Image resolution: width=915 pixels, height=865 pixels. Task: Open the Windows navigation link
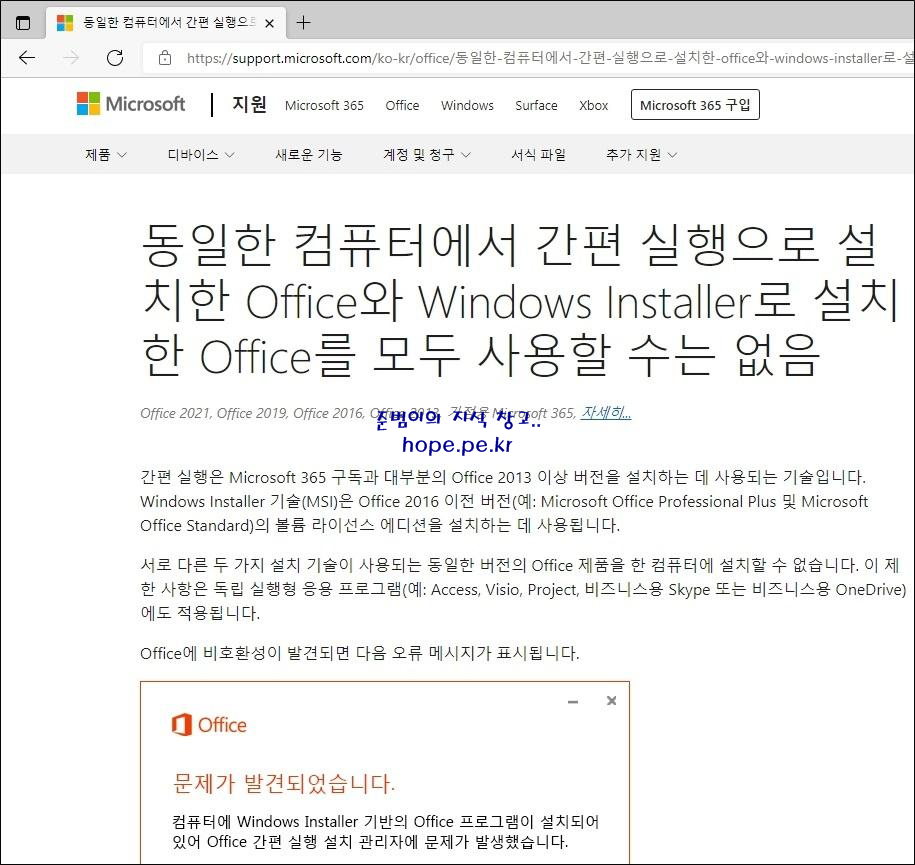point(467,105)
